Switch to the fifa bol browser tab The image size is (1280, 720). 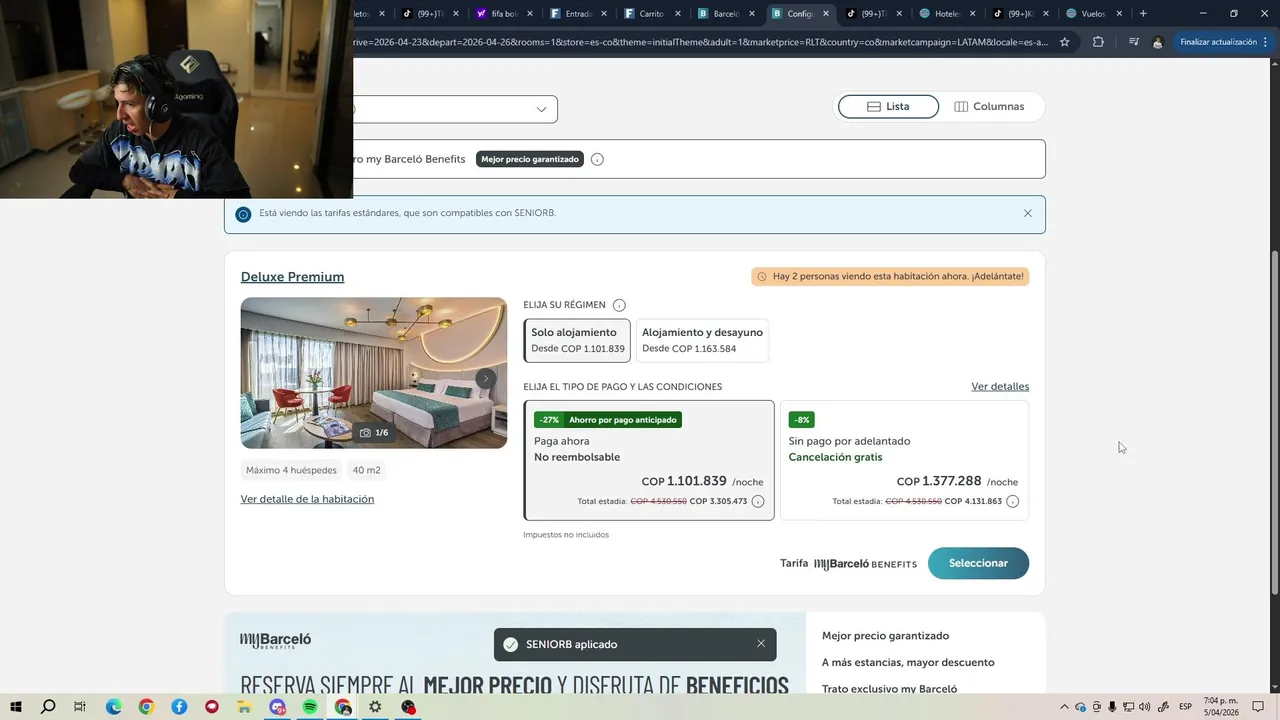pyautogui.click(x=495, y=14)
